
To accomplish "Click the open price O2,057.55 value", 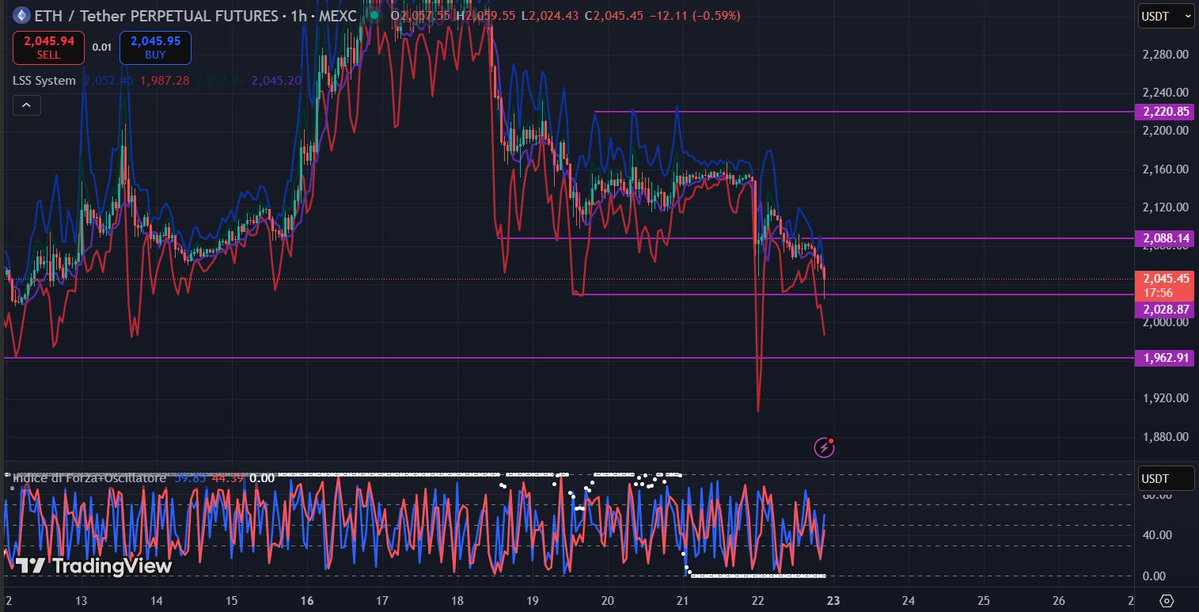I will point(421,15).
